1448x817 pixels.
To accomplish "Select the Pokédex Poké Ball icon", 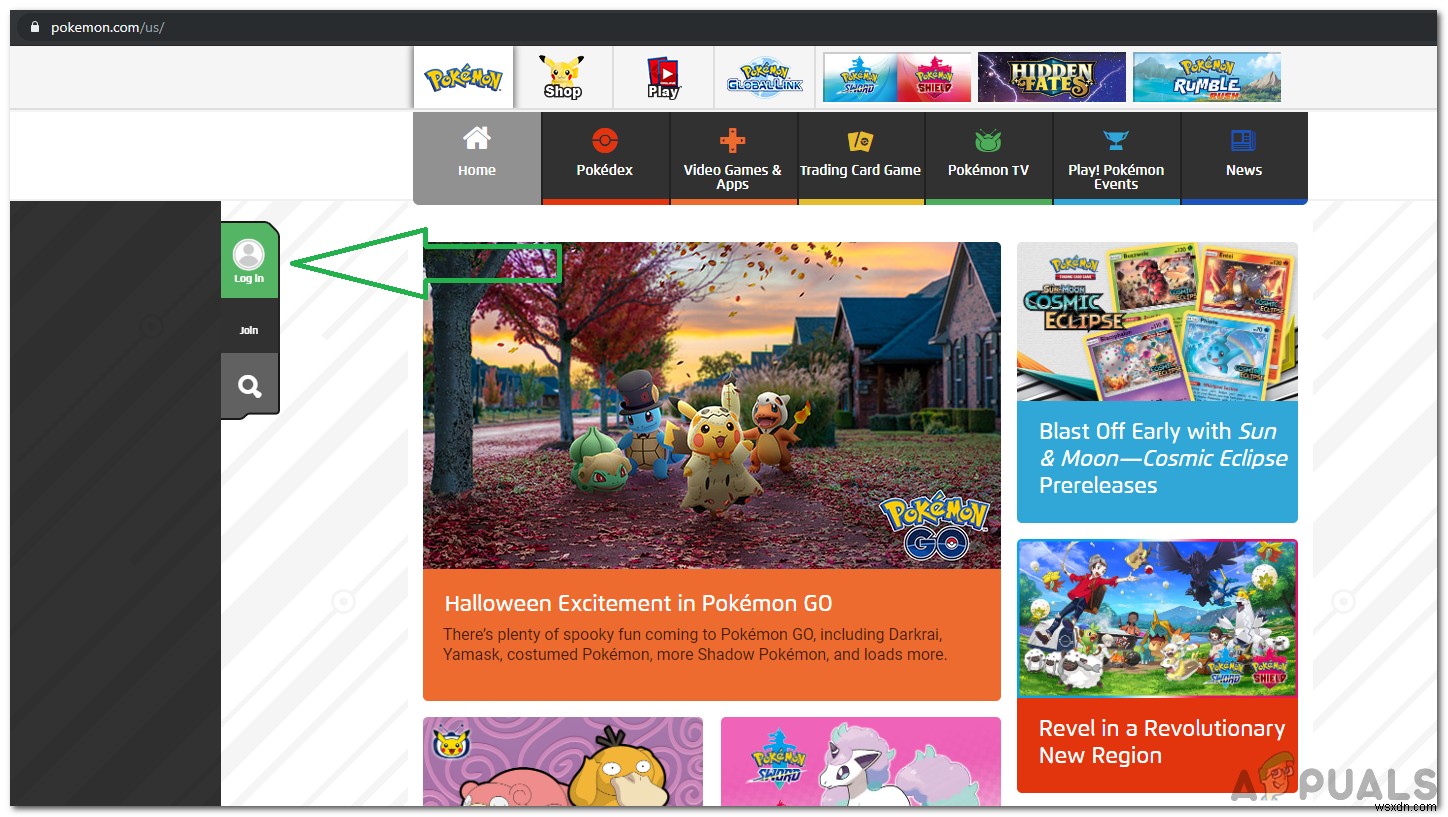I will coord(604,155).
